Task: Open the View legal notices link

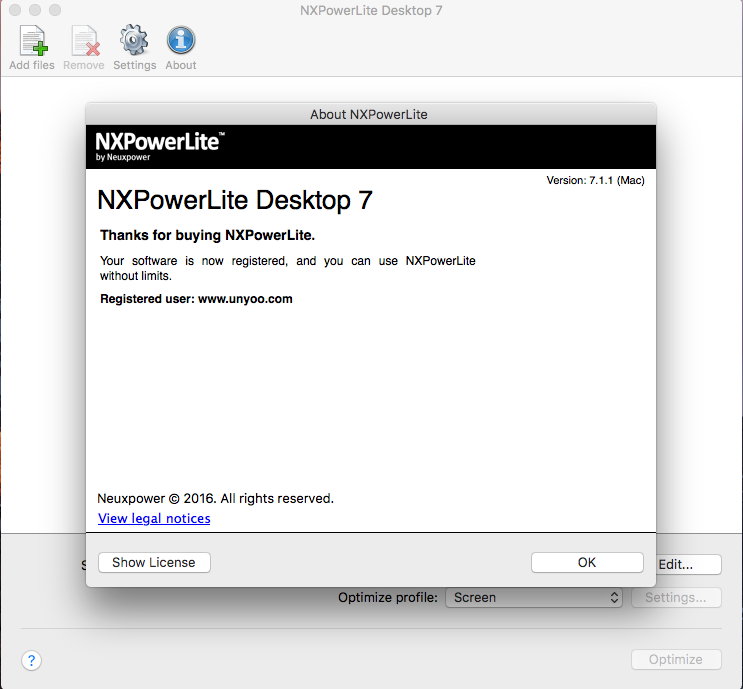Action: 154,518
